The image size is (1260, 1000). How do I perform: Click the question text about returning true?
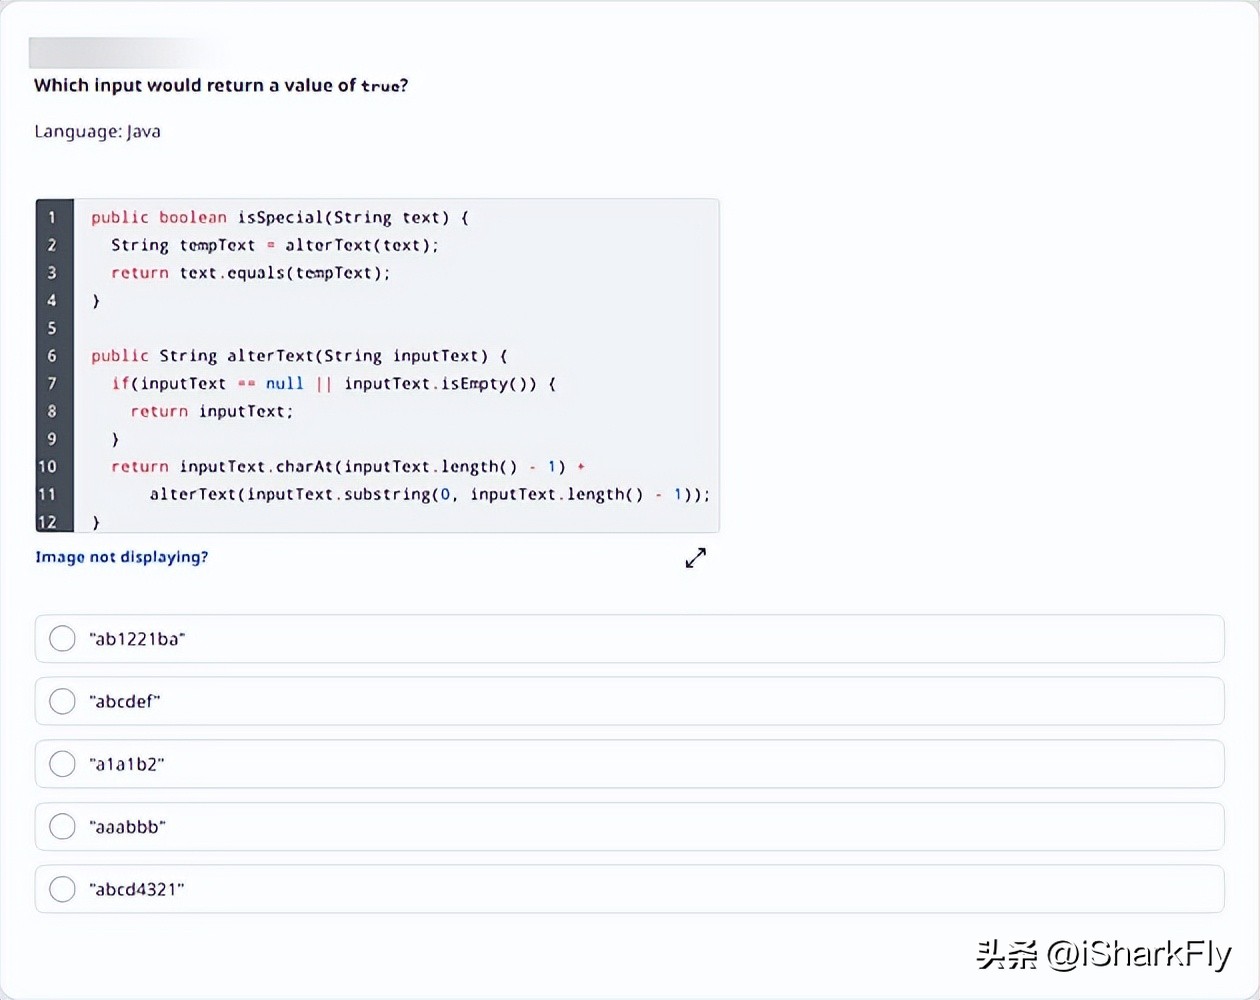click(221, 86)
